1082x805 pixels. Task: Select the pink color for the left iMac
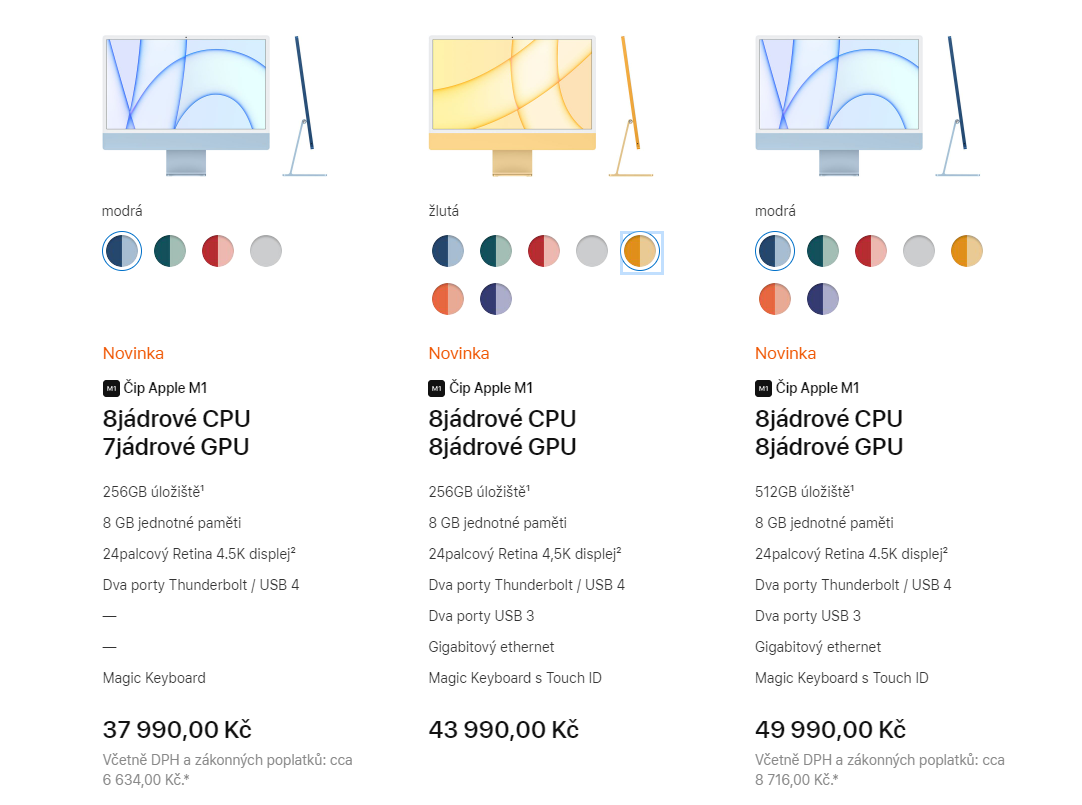pos(218,251)
